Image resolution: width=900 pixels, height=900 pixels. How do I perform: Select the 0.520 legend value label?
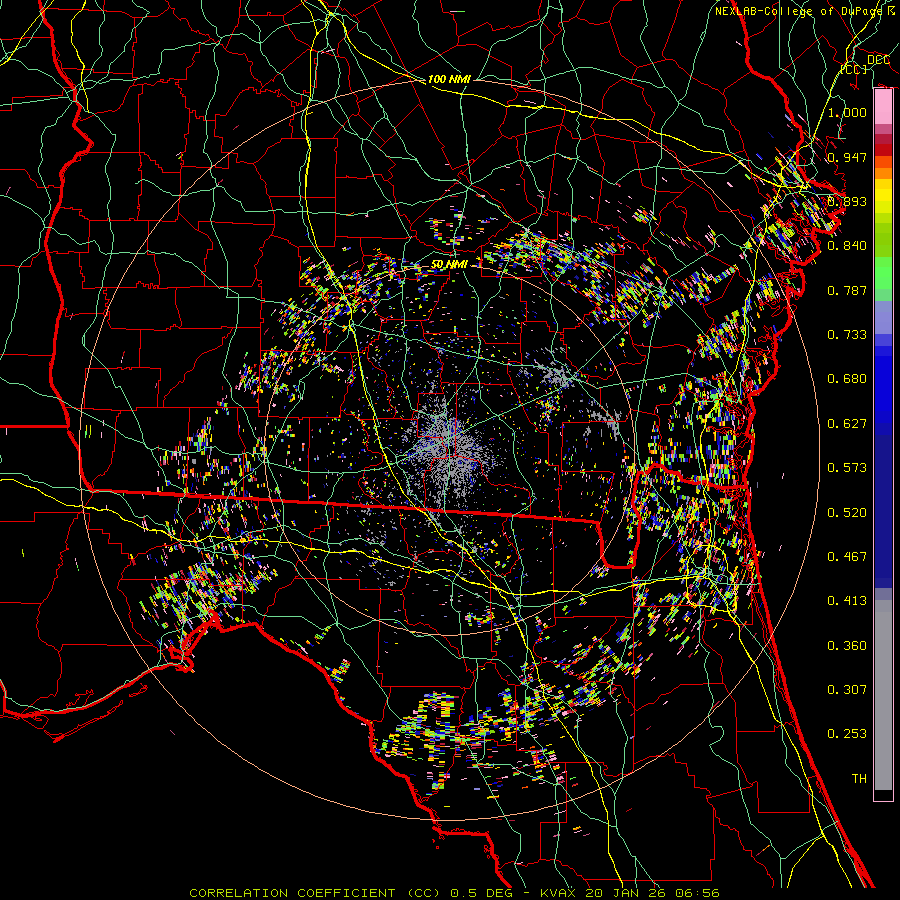tap(847, 512)
